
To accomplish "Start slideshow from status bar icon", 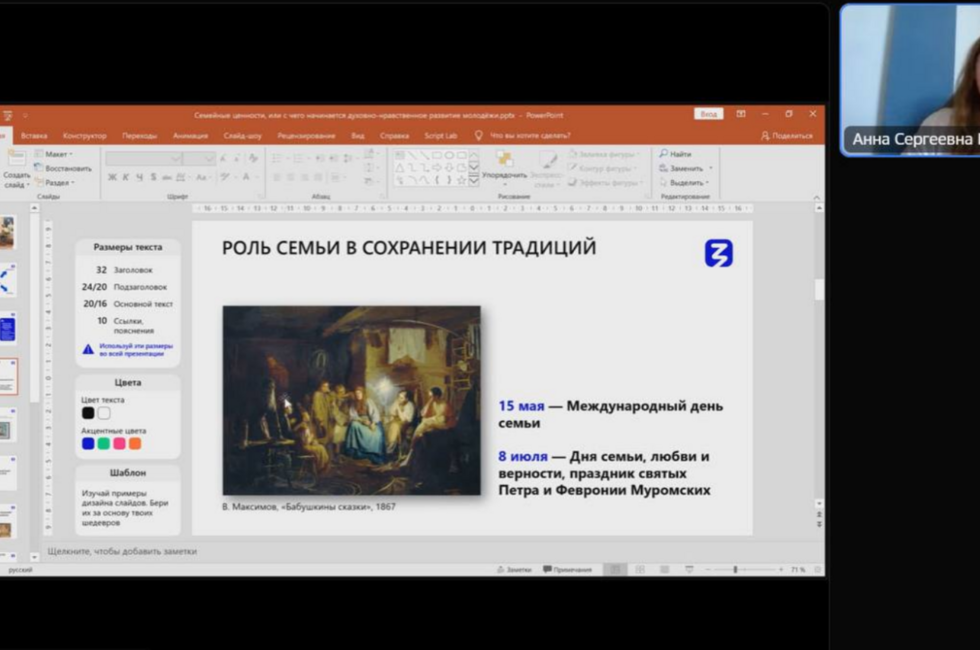I will (x=689, y=569).
